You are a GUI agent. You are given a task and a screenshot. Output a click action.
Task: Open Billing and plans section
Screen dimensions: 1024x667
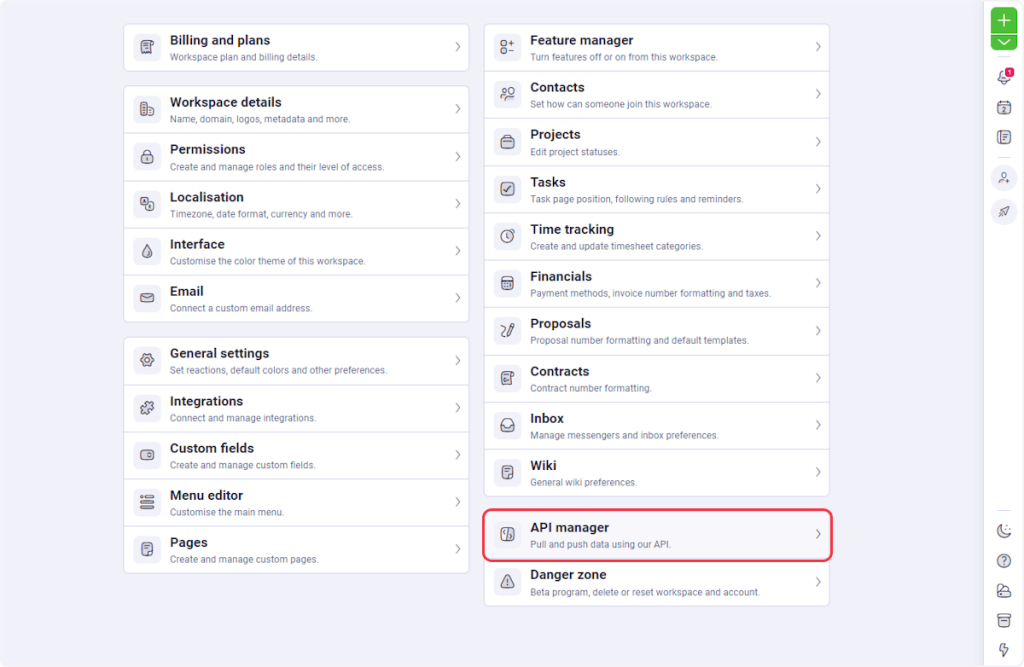coord(296,48)
